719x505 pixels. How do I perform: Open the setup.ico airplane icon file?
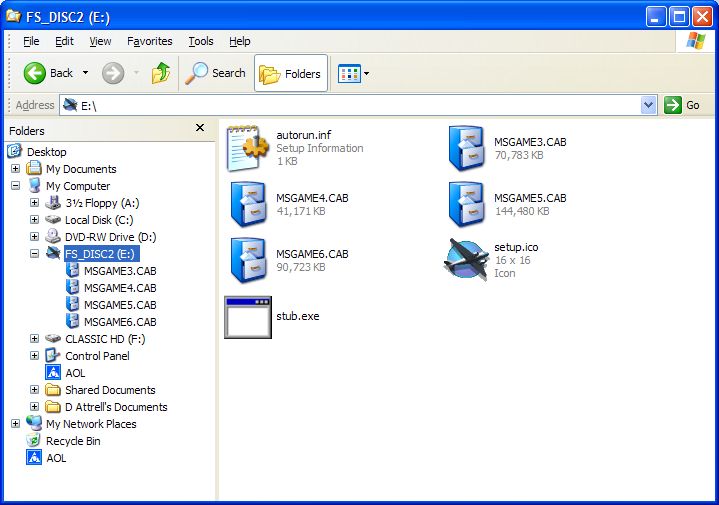click(465, 259)
